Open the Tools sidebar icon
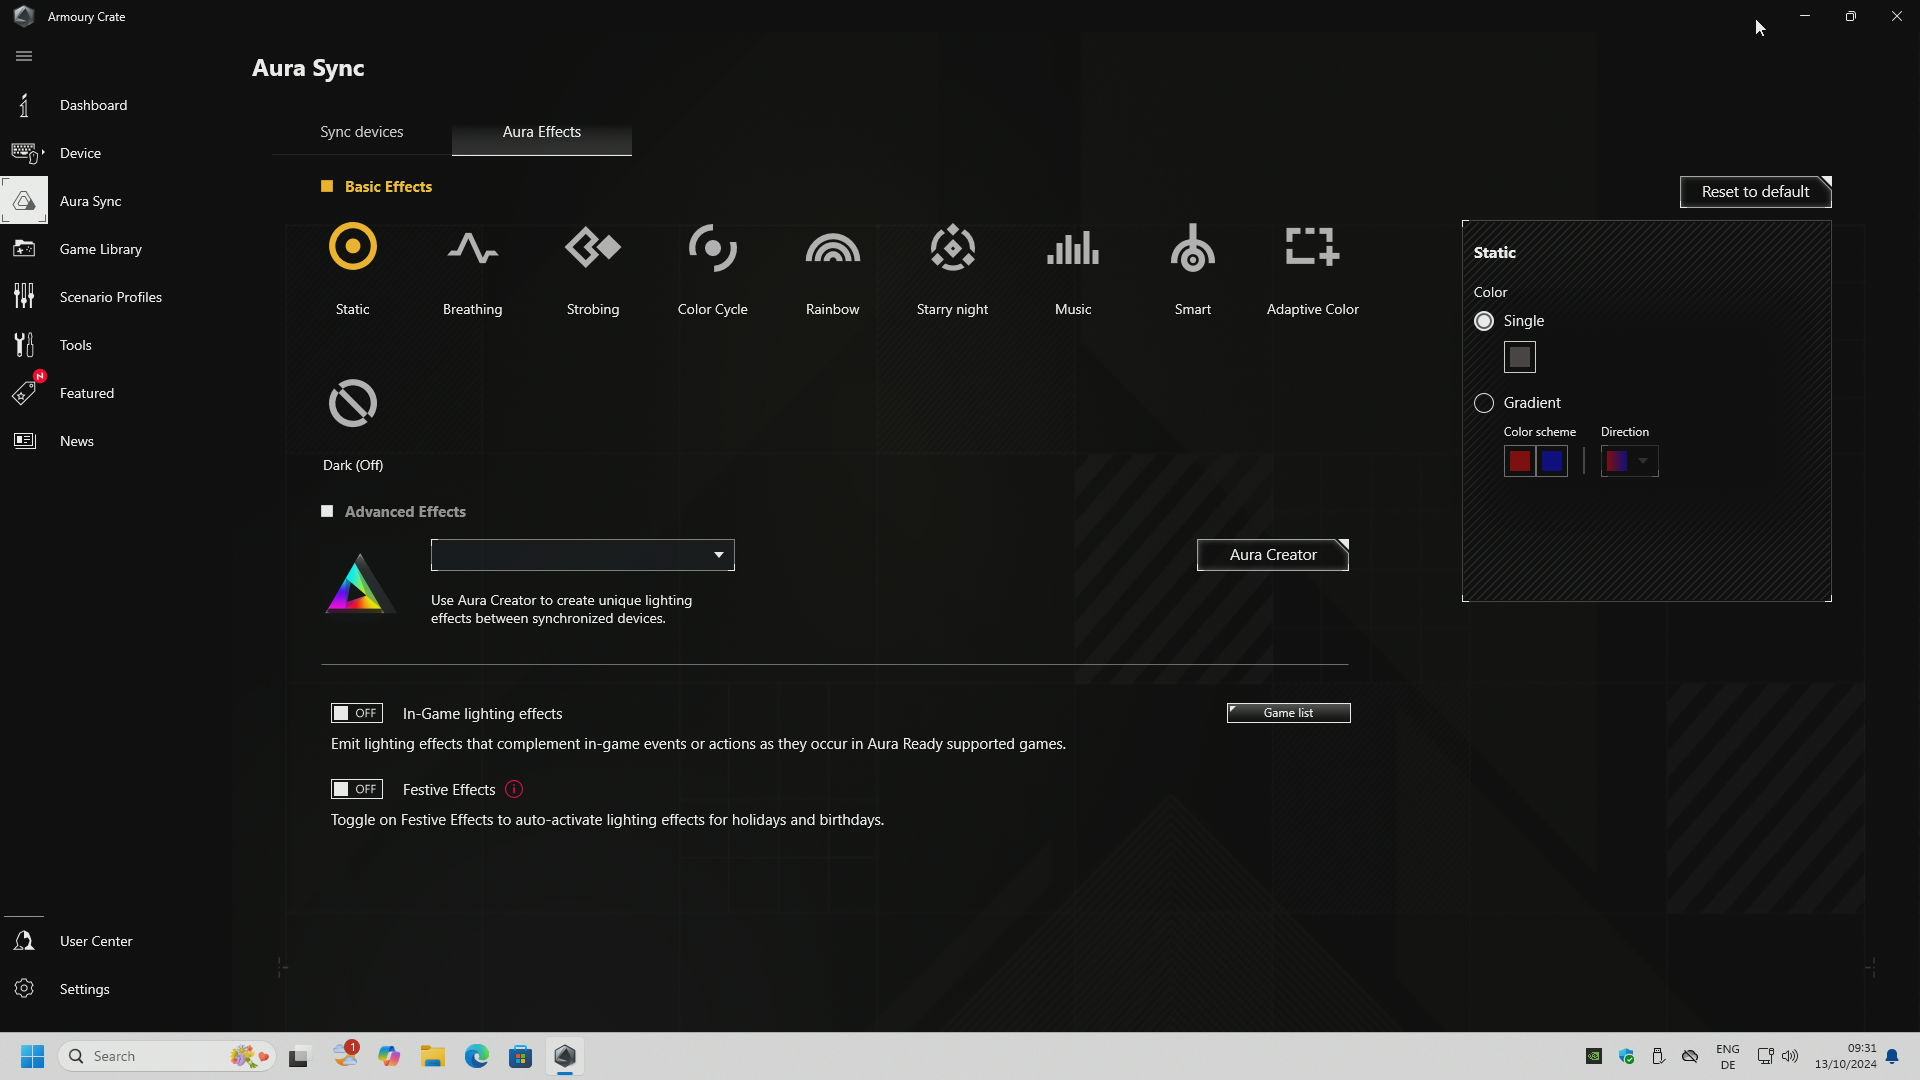The width and height of the screenshot is (1920, 1080). 24,345
